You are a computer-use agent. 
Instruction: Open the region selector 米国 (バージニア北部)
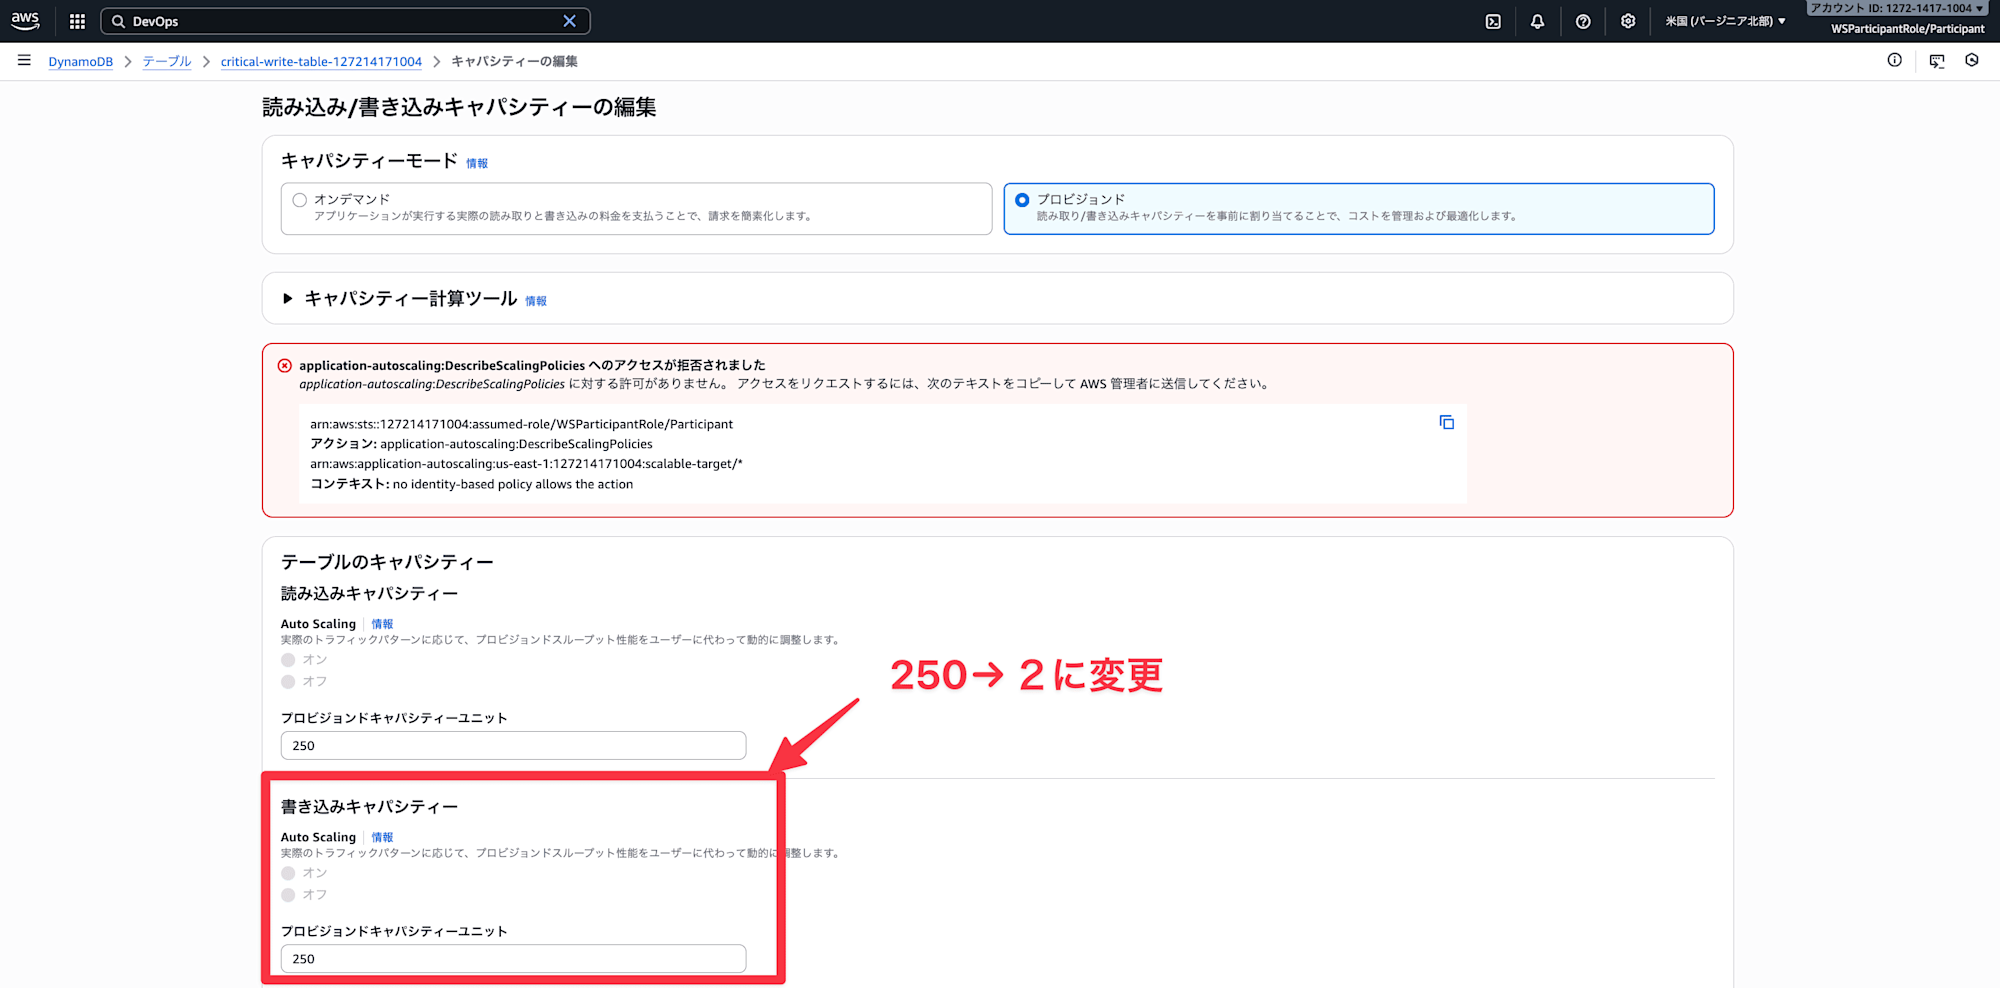click(x=1725, y=21)
